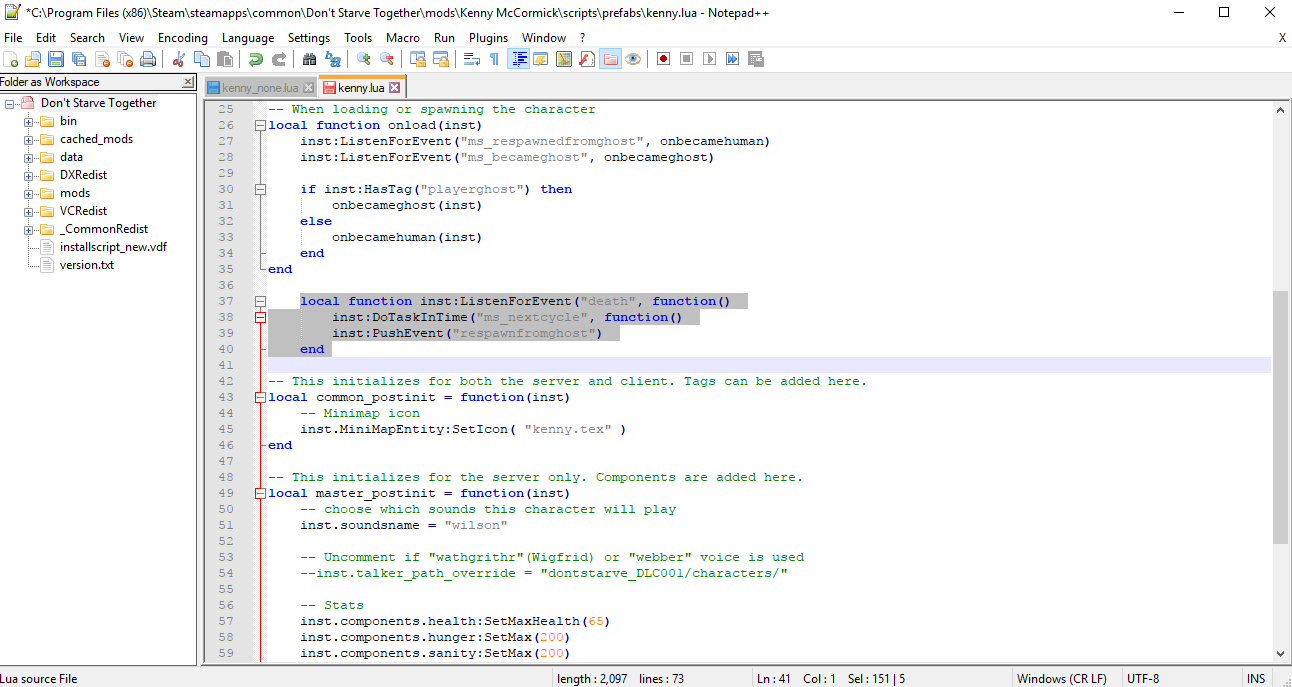The width and height of the screenshot is (1292, 687).
Task: Select version.txt in the workspace tree
Action: (x=86, y=265)
